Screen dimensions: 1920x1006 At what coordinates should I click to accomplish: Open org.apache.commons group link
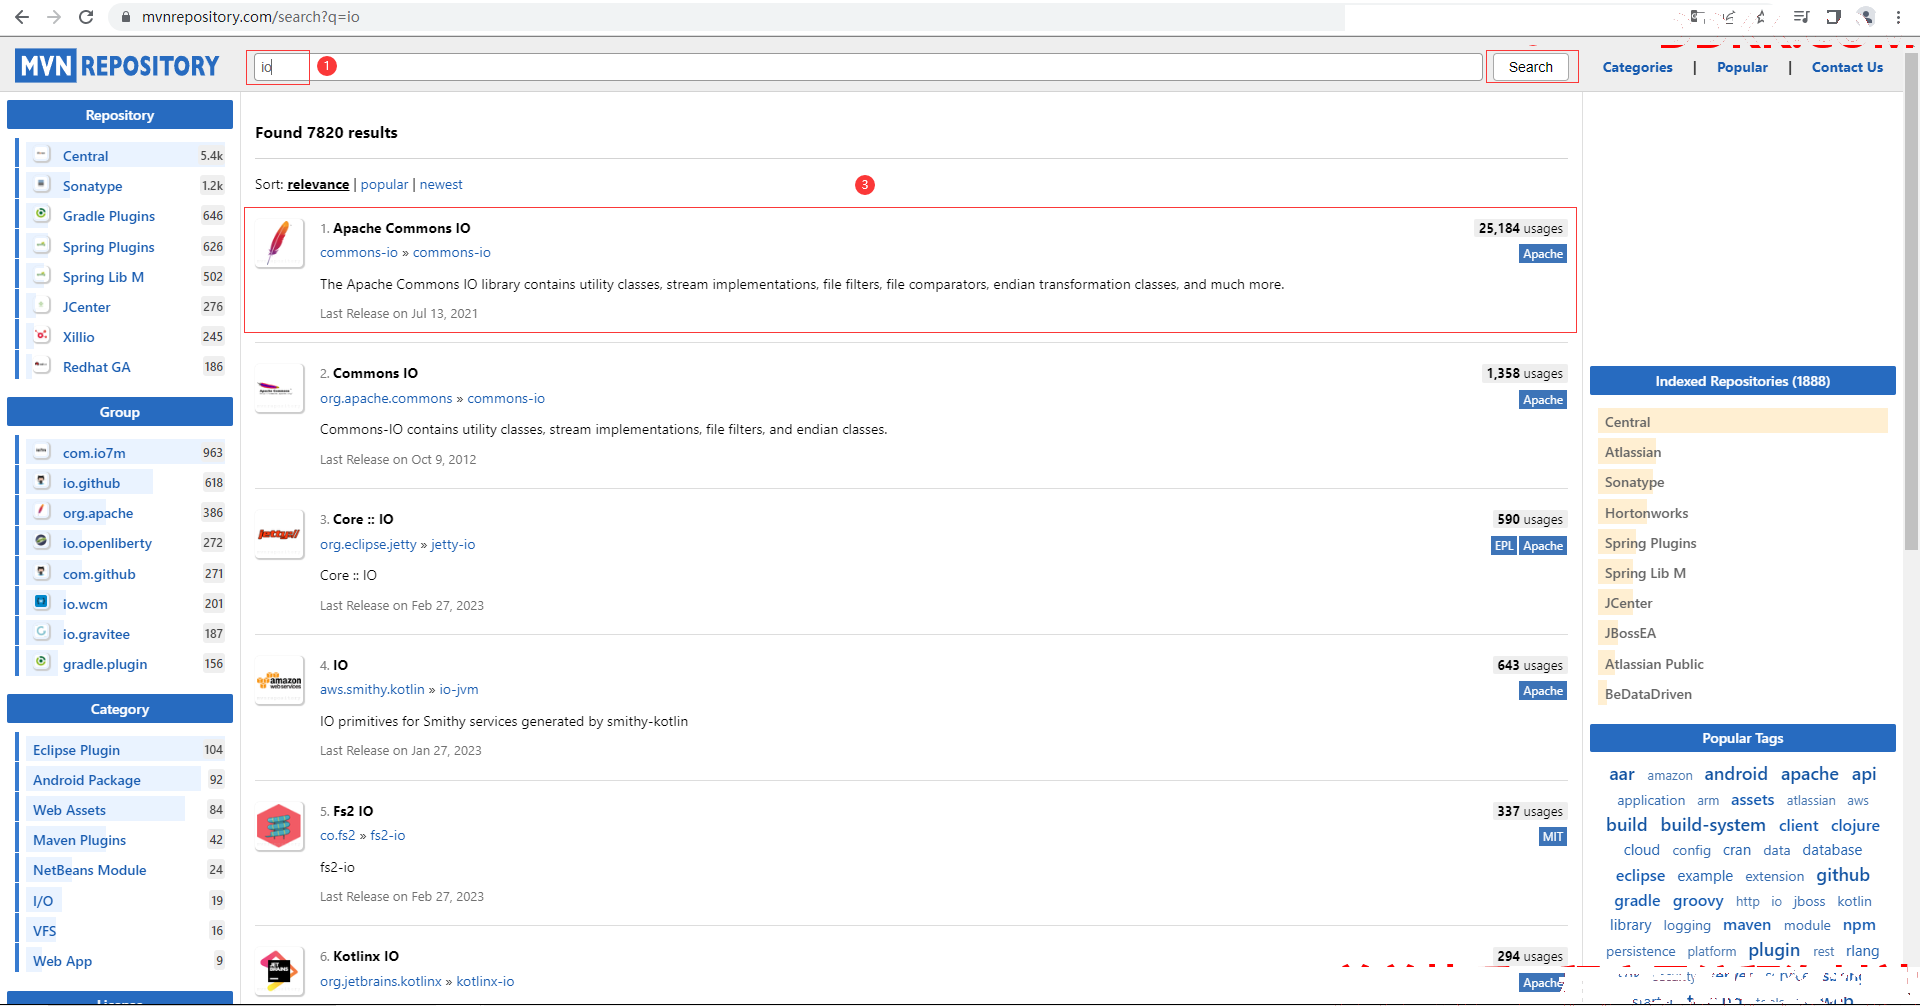click(386, 398)
